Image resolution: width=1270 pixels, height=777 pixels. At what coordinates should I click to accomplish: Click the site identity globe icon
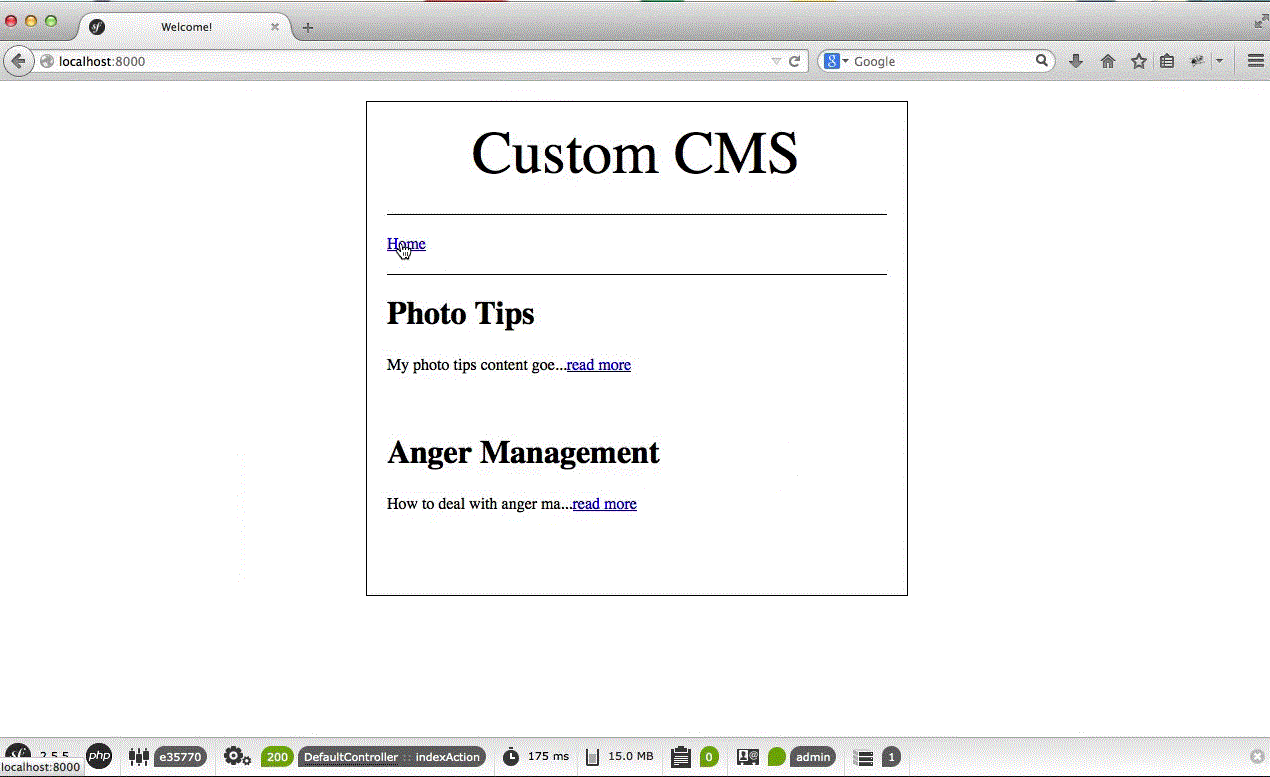tap(46, 61)
